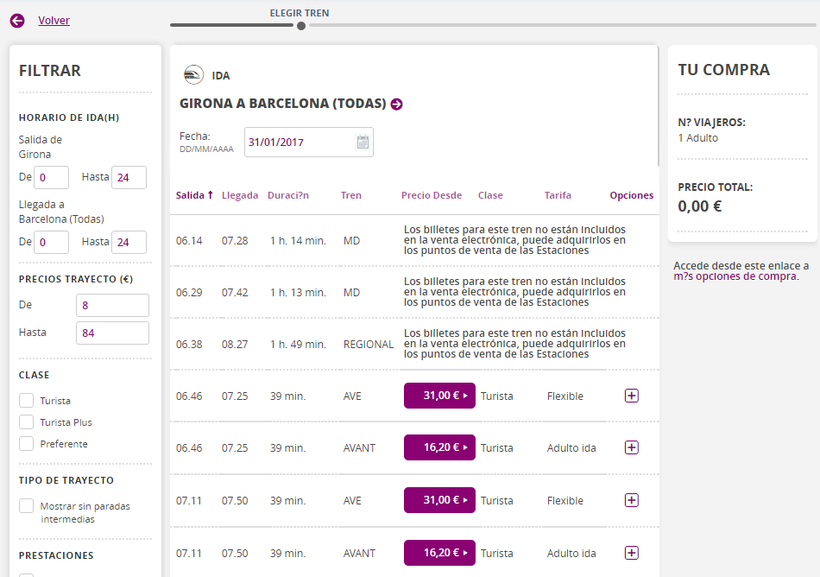Click the train icon next to IDA
Viewport: 820px width, 577px height.
click(x=193, y=75)
